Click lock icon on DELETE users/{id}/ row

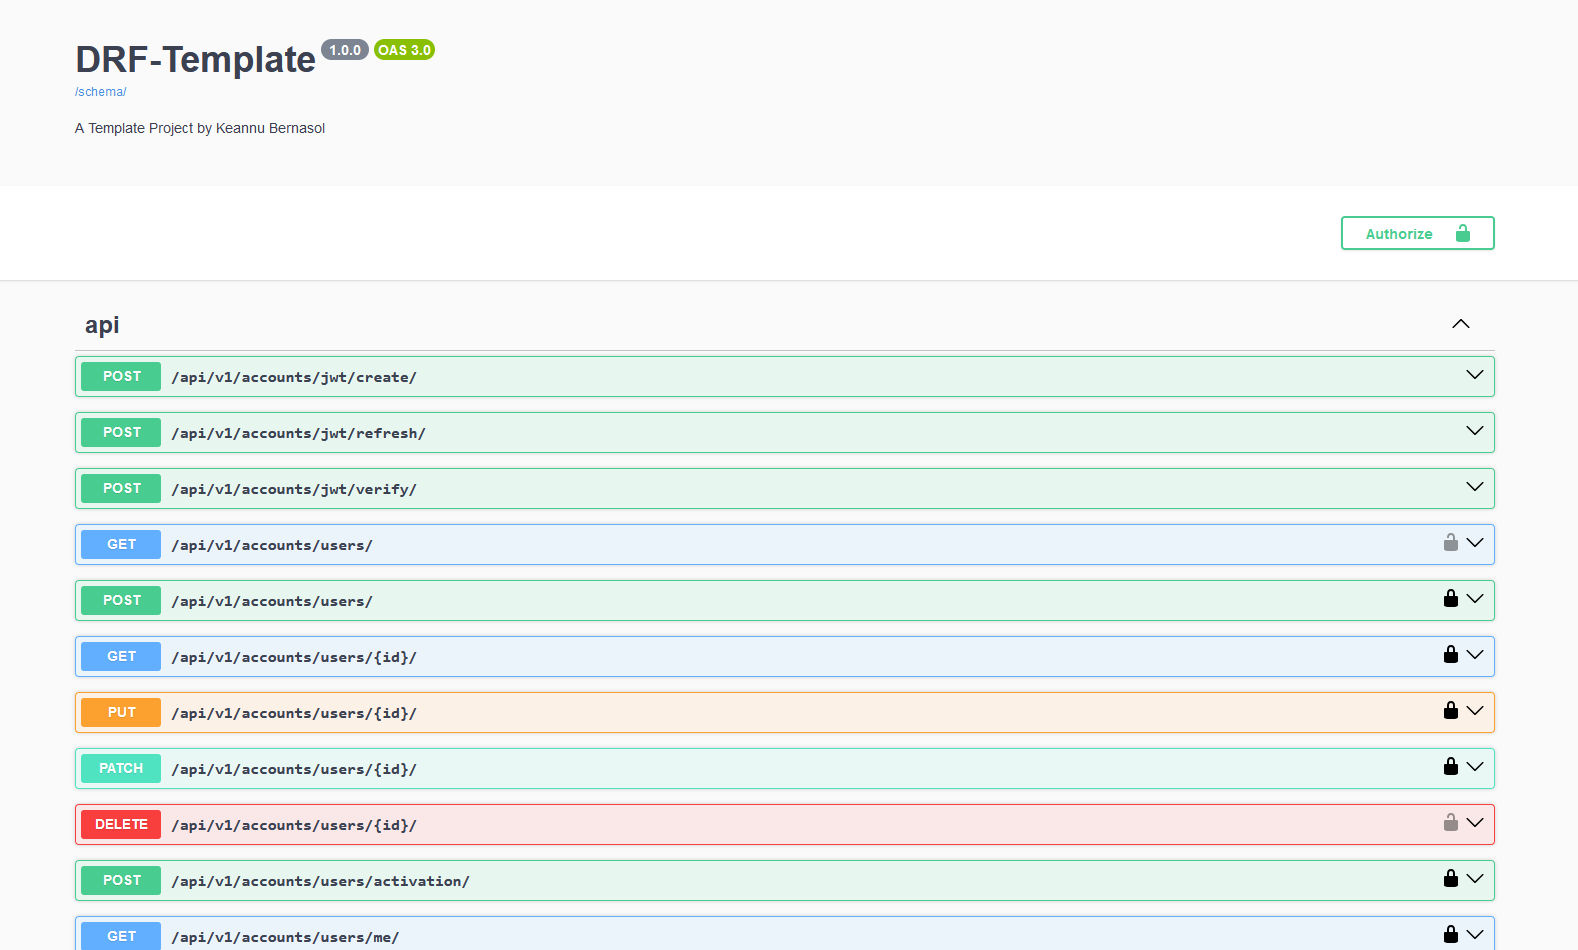coord(1450,823)
